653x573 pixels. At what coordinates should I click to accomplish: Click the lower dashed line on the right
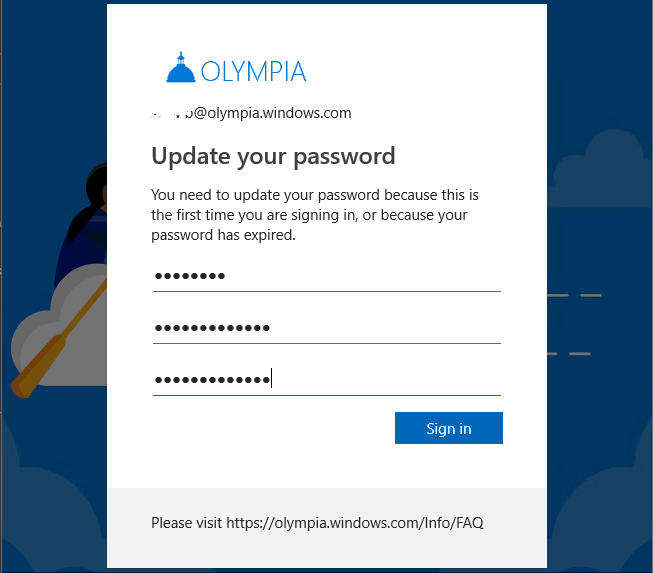(x=570, y=353)
